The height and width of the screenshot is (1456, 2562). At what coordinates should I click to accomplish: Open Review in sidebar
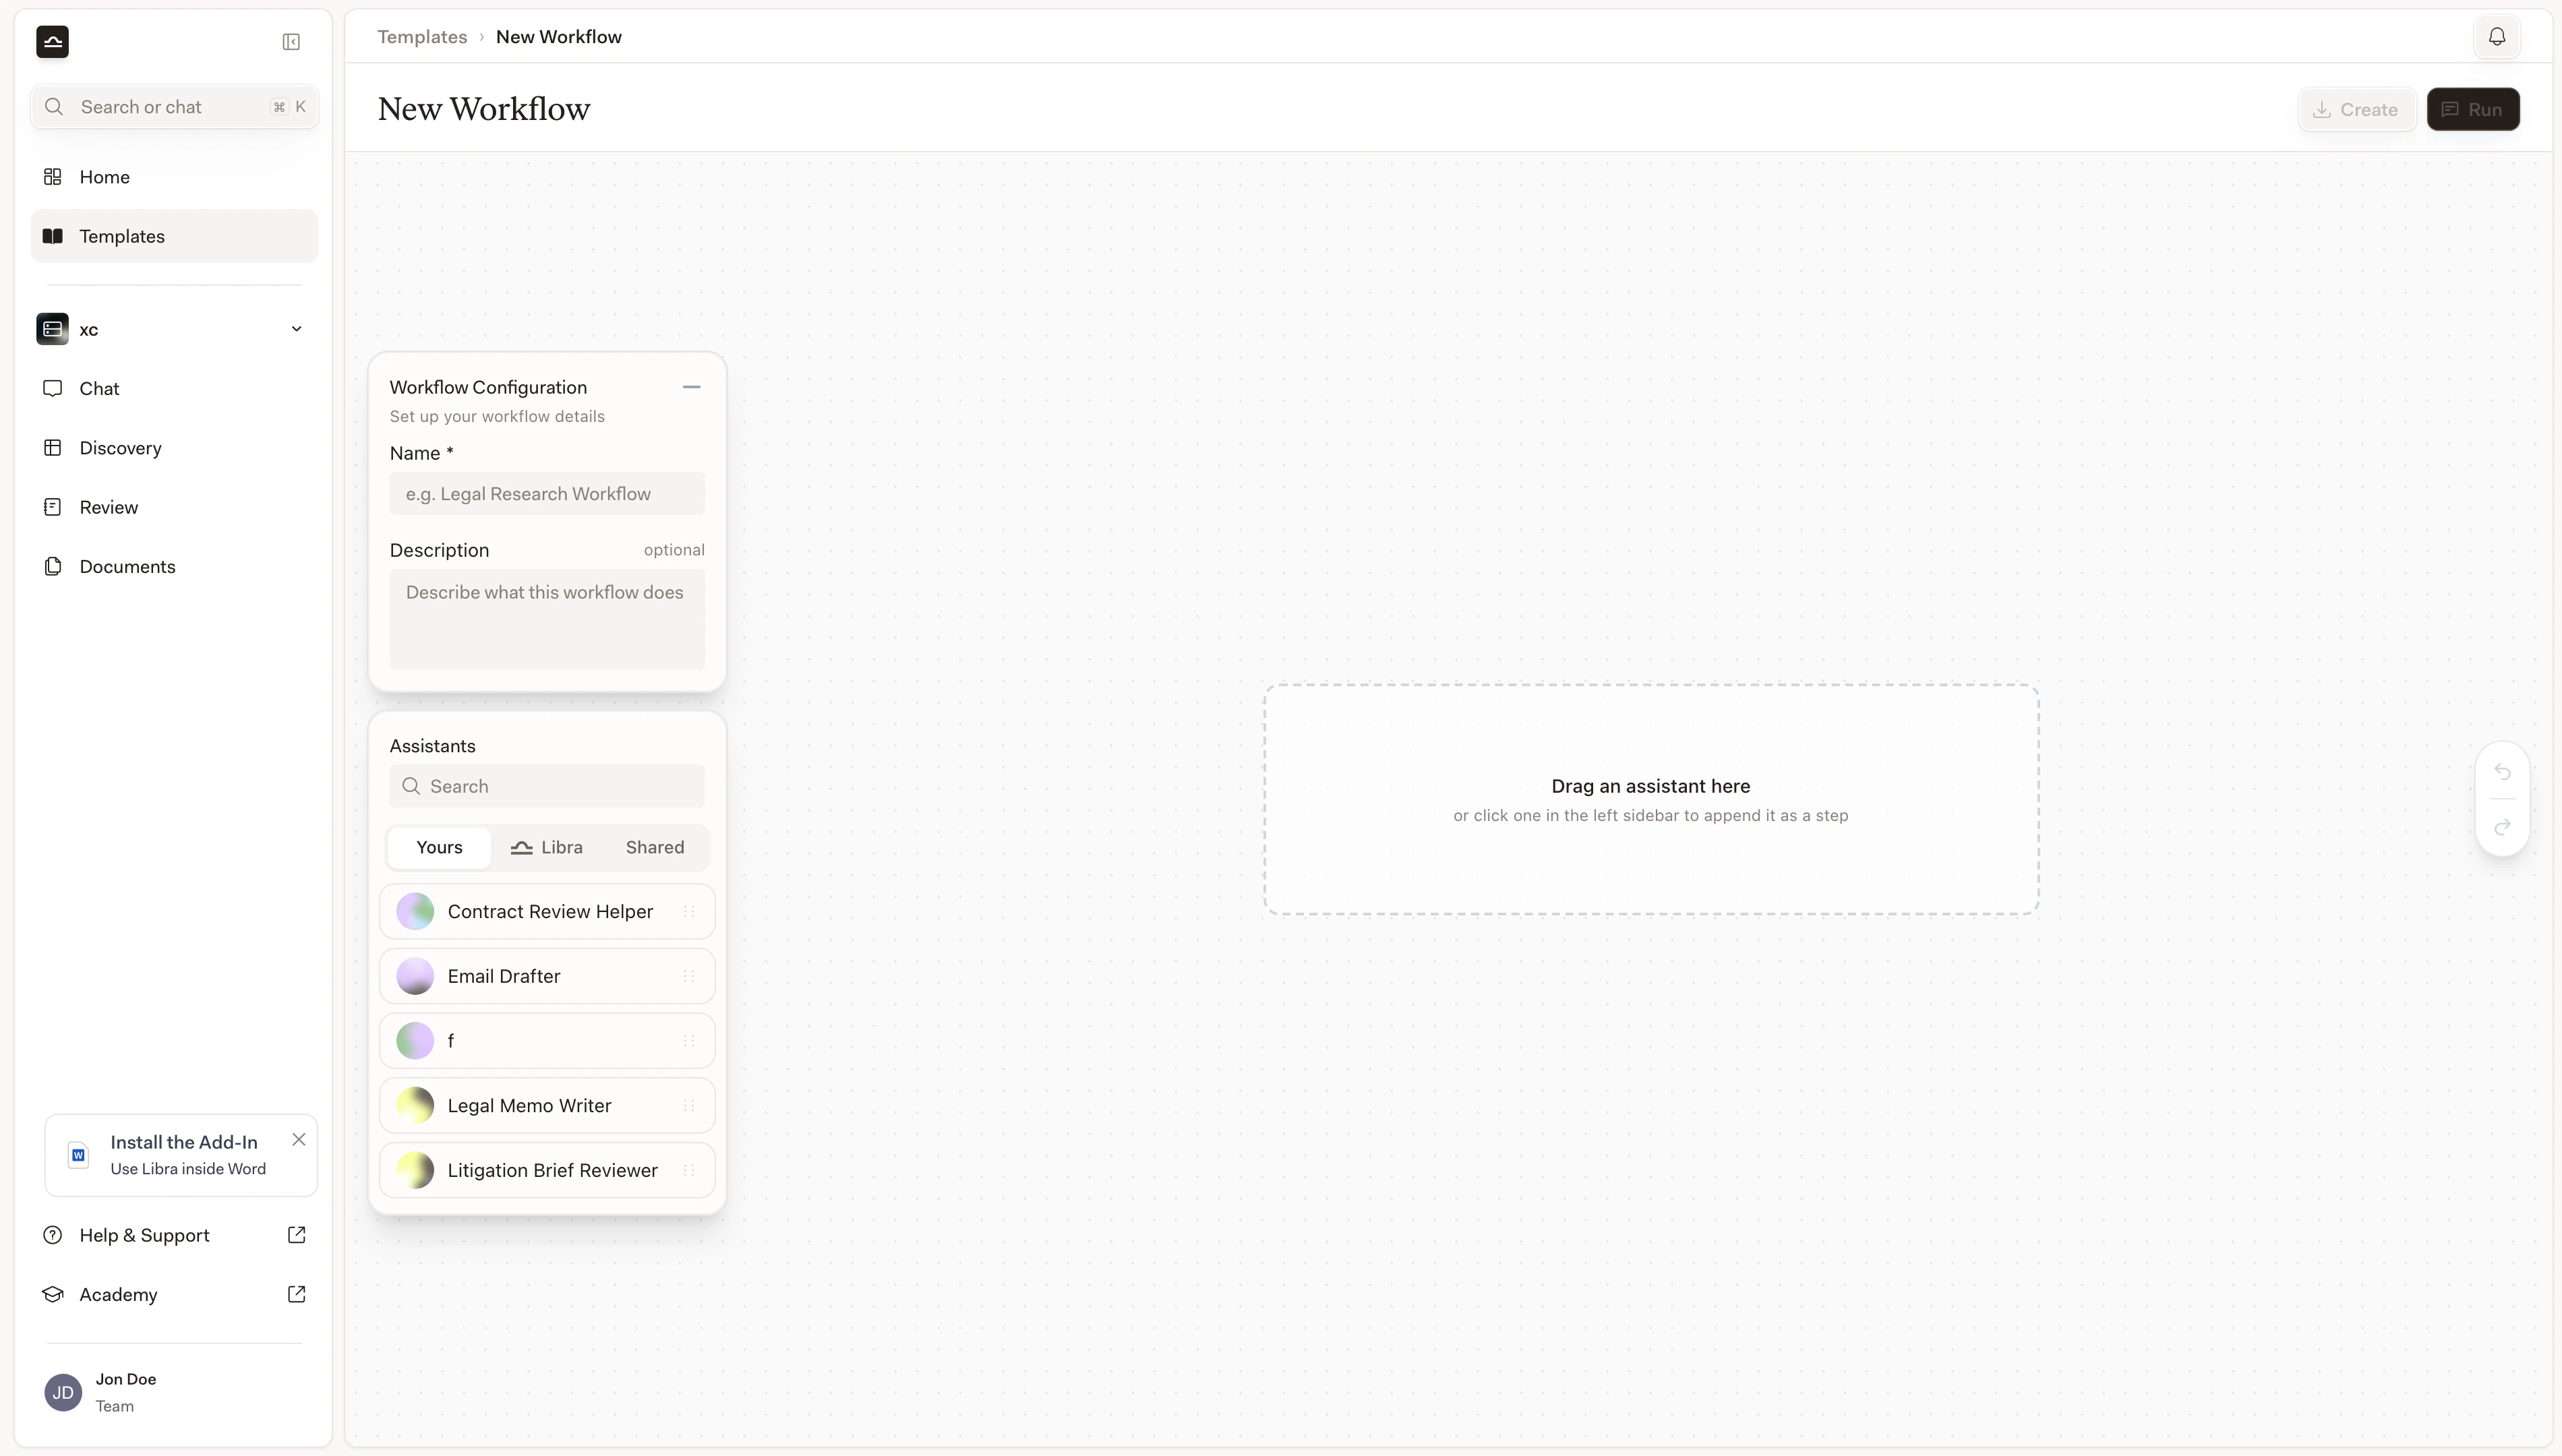(x=174, y=507)
